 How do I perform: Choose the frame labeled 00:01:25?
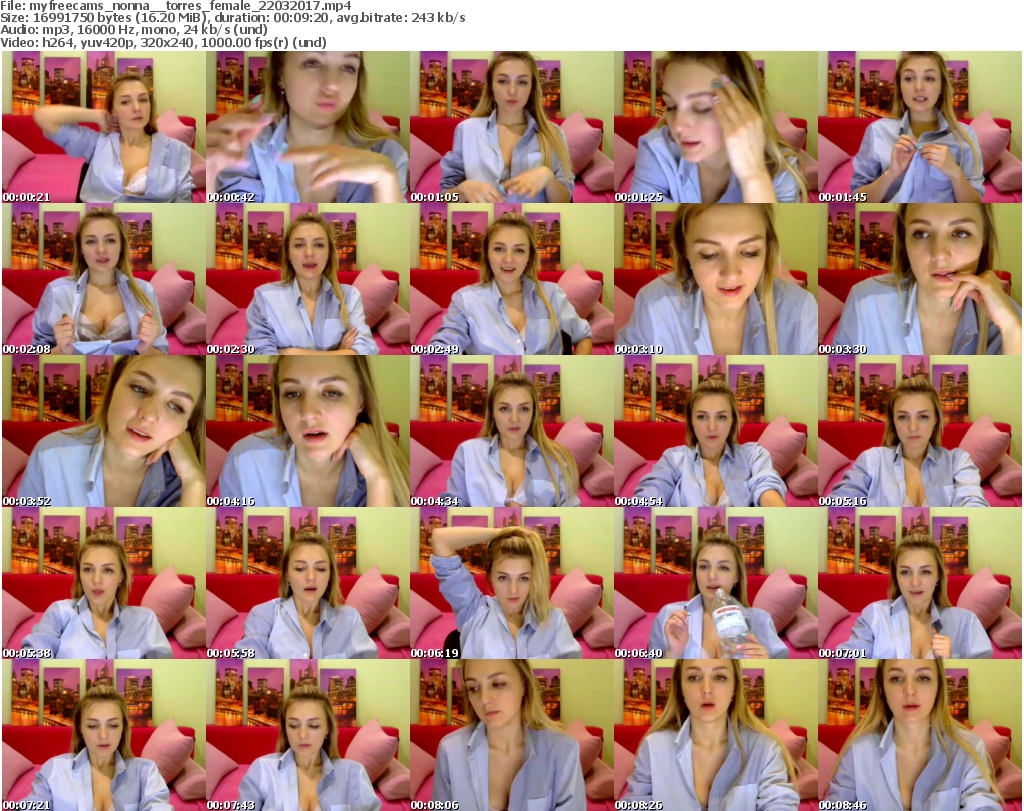[716, 127]
